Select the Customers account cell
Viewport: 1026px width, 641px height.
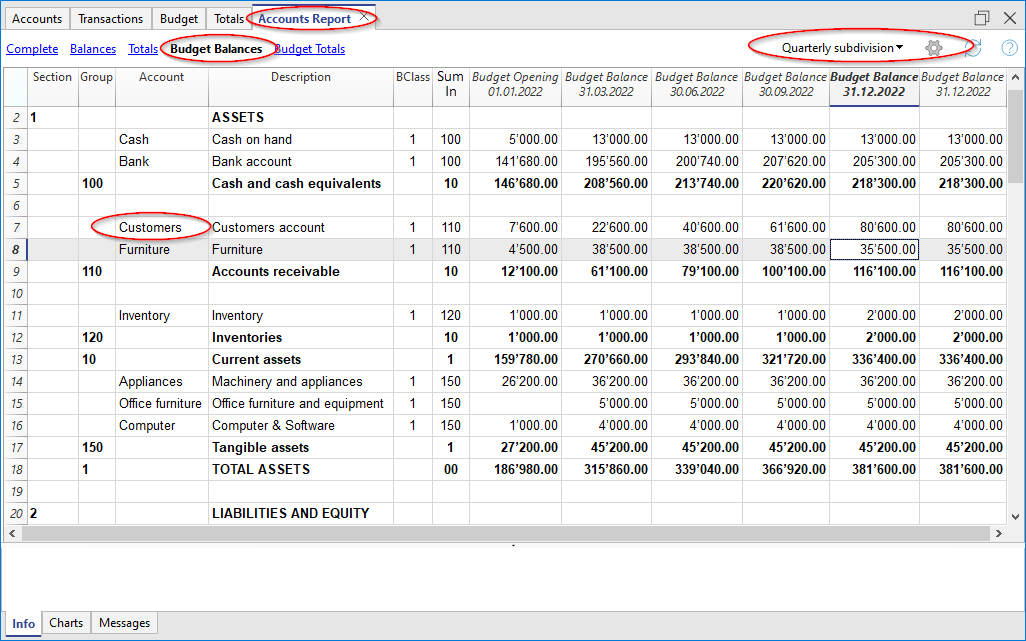coord(150,228)
